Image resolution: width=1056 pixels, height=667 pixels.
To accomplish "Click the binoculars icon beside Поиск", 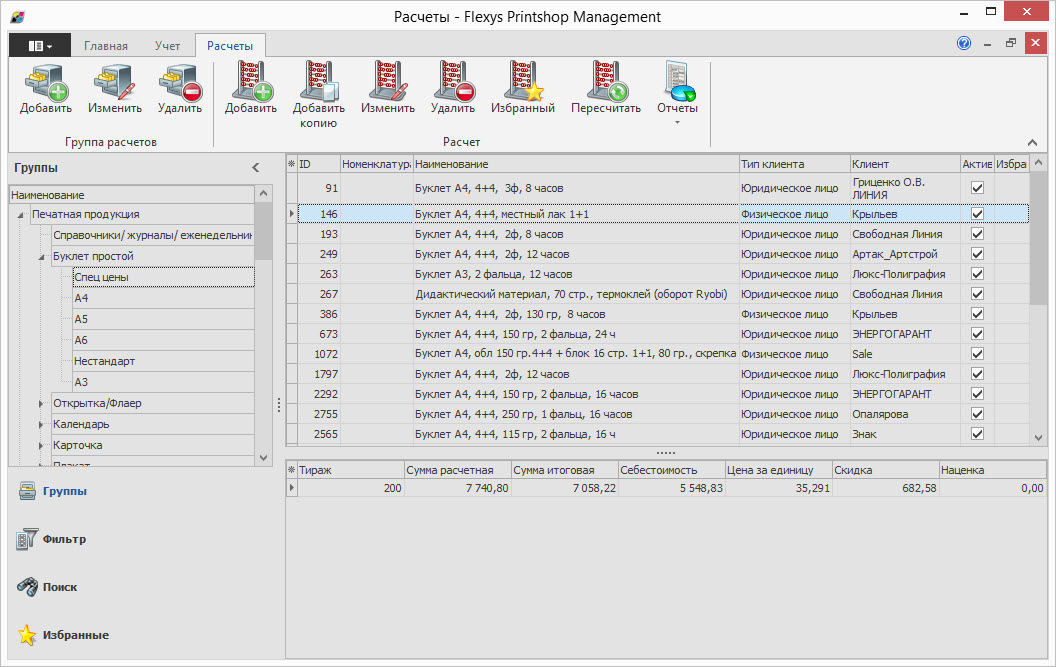I will click(27, 587).
